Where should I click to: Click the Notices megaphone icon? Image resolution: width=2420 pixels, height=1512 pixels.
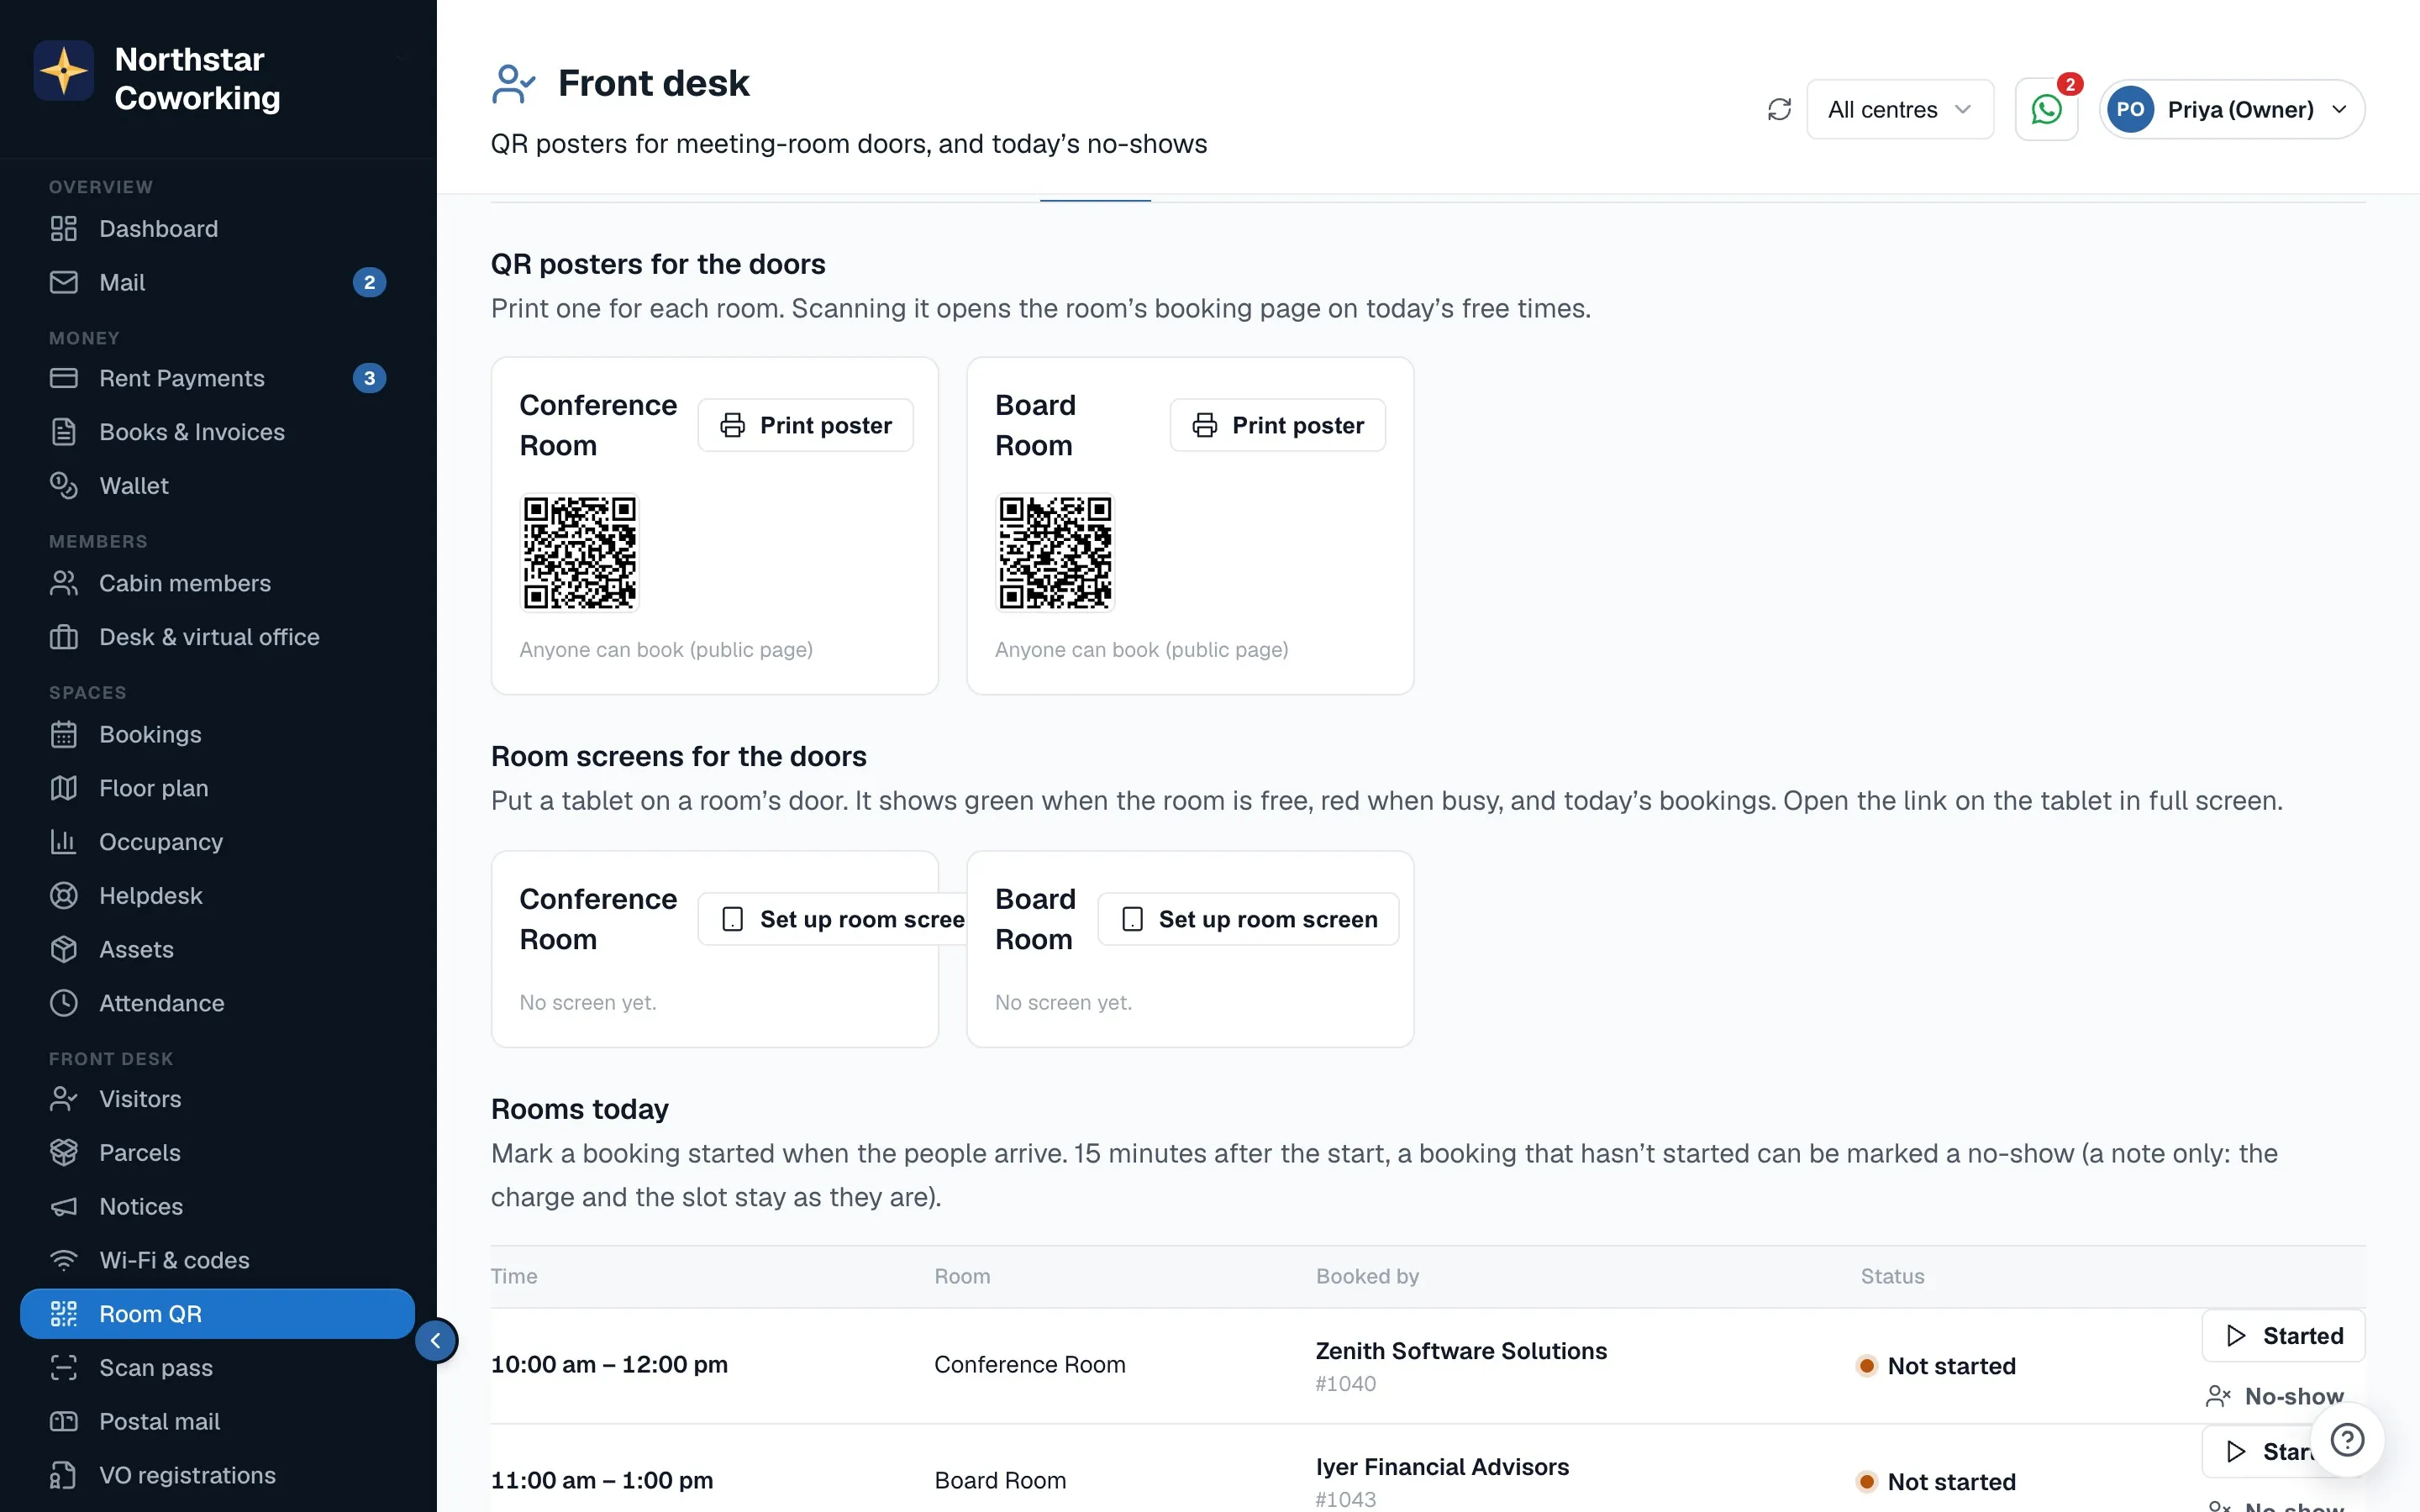coord(64,1207)
